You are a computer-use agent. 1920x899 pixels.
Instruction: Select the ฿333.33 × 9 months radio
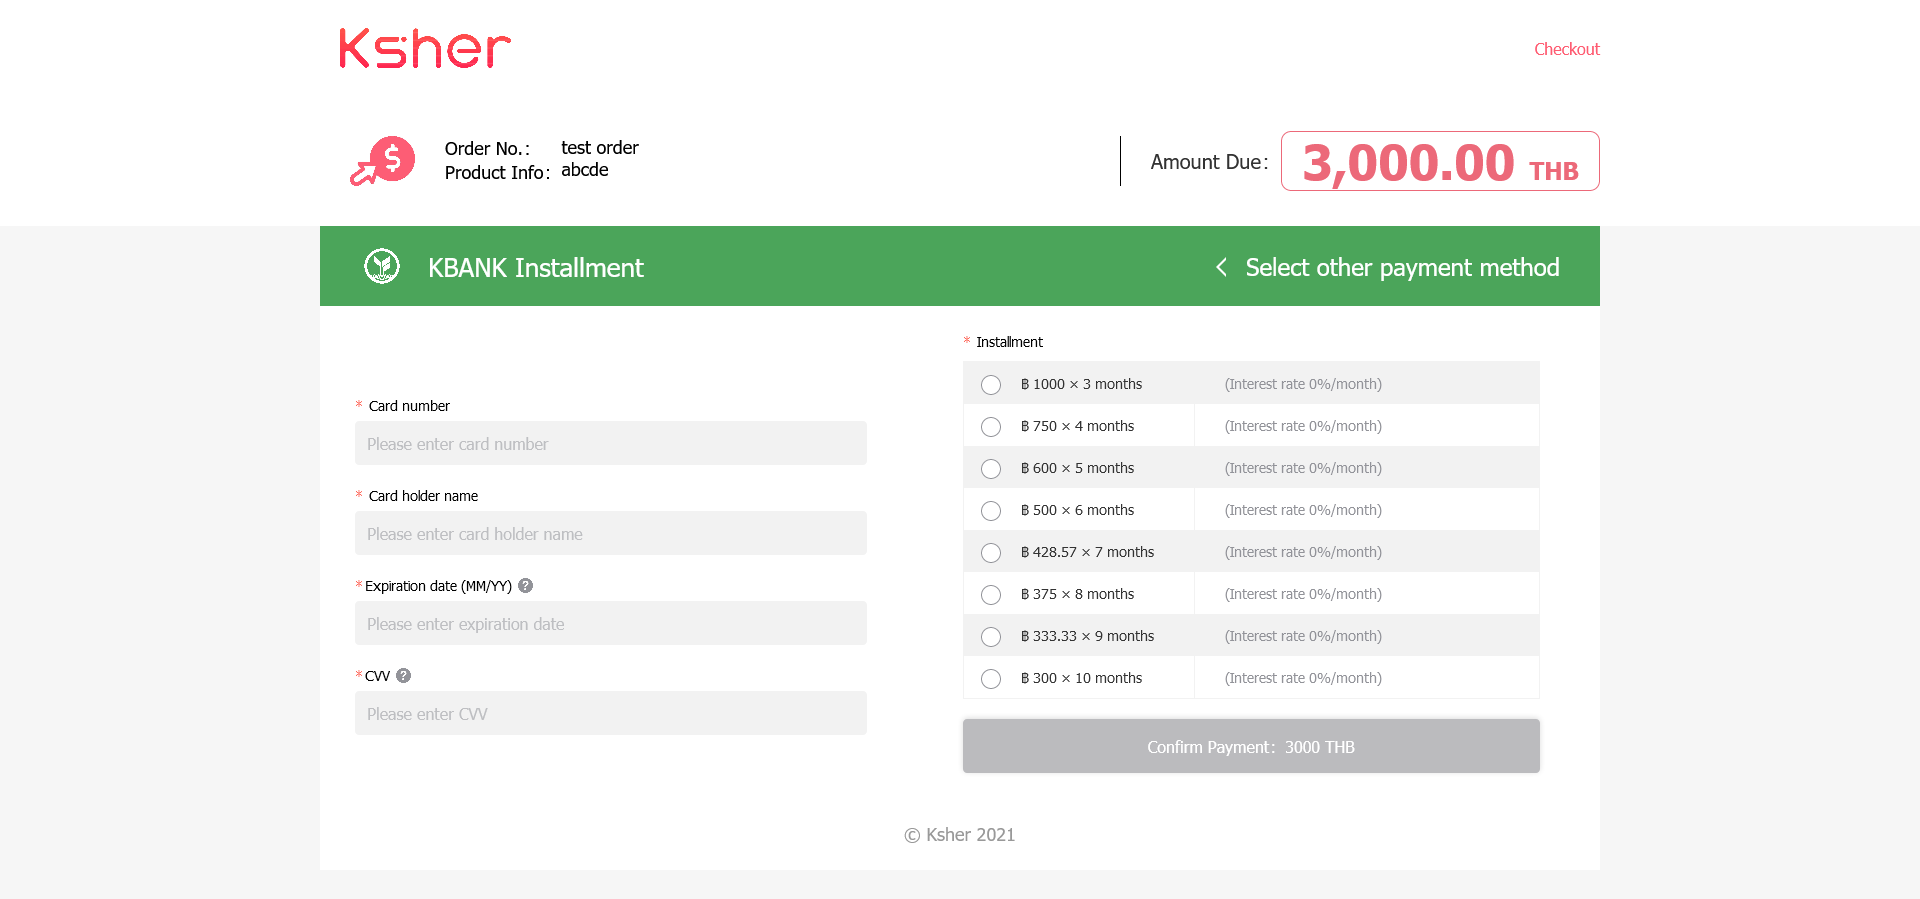tap(991, 637)
